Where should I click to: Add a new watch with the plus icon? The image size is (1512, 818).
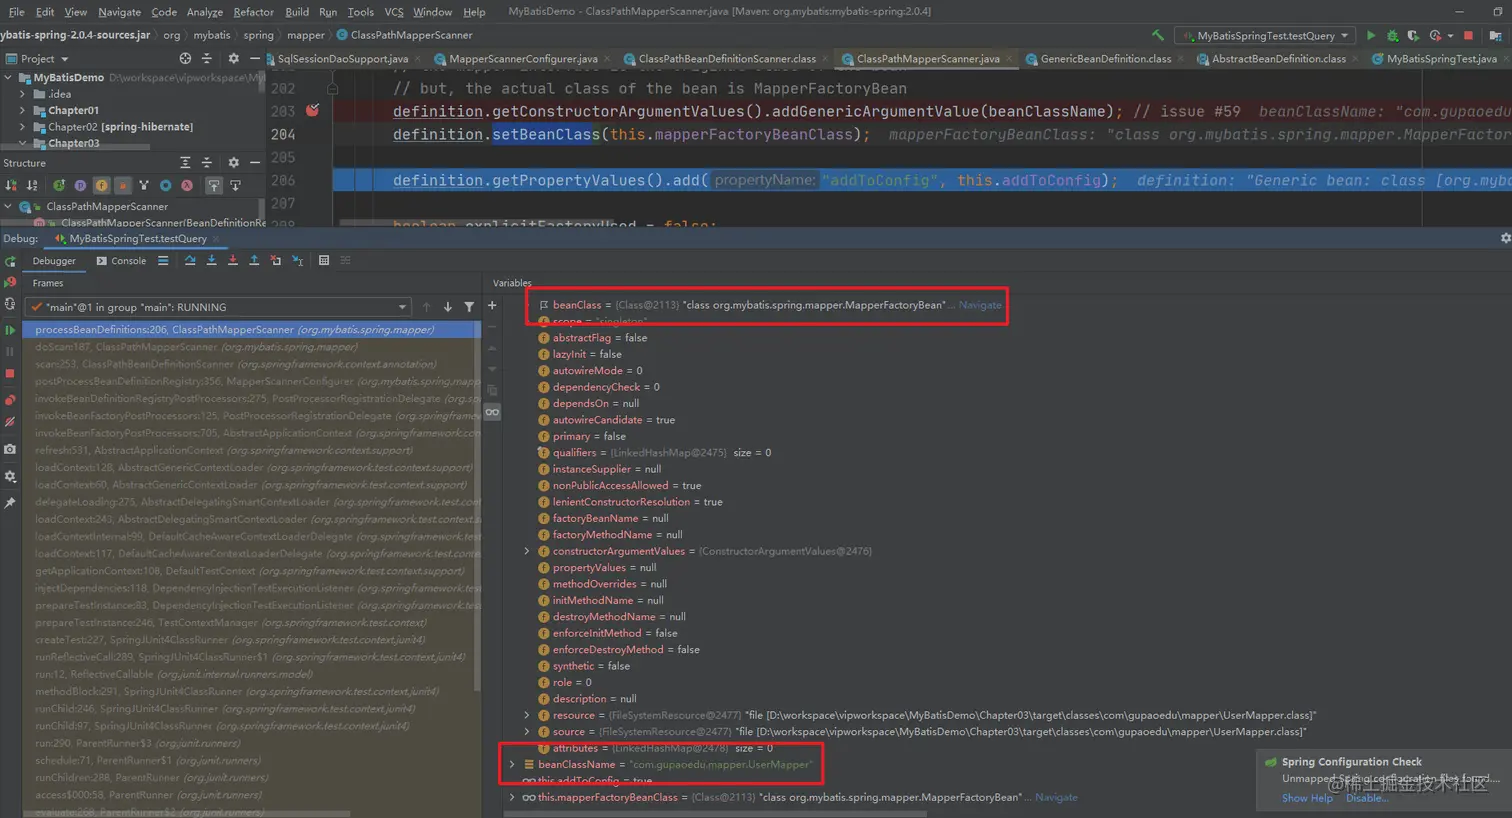(x=492, y=306)
